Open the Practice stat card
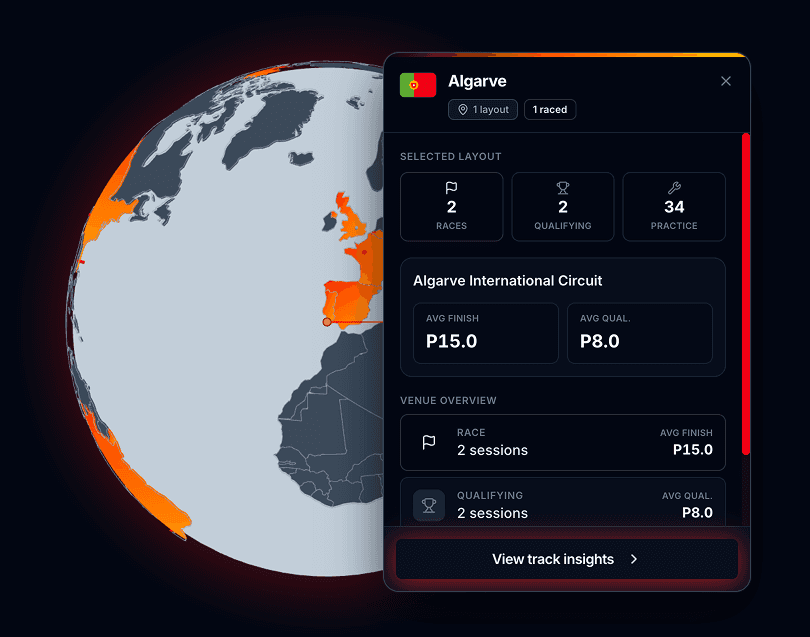This screenshot has width=810, height=637. tap(674, 207)
